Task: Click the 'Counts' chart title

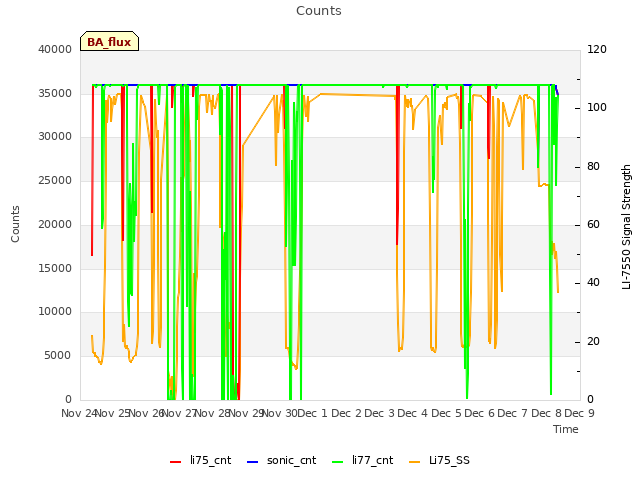Action: point(319,11)
